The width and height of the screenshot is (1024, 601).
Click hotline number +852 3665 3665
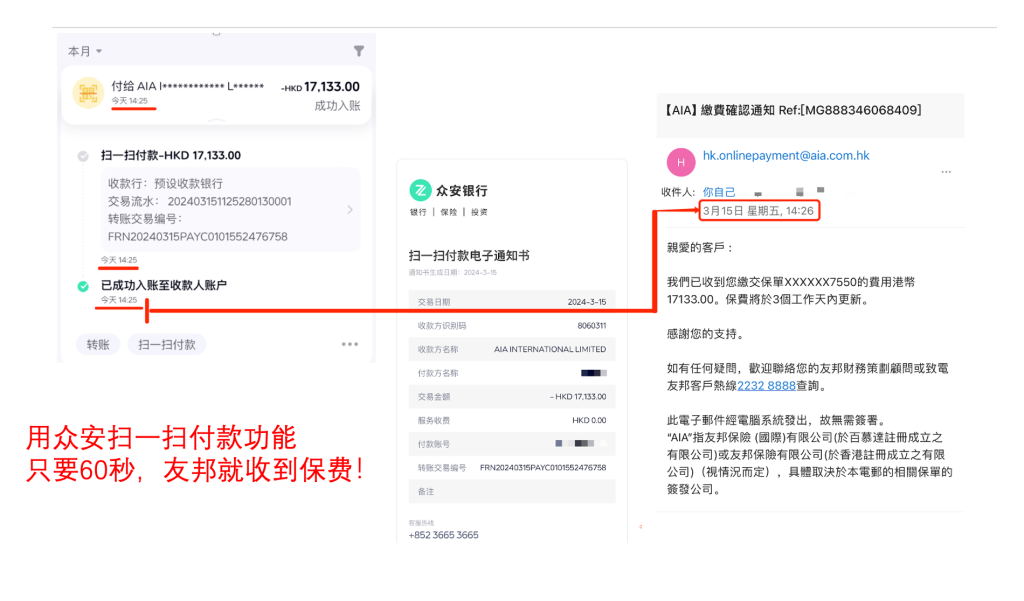pos(443,534)
